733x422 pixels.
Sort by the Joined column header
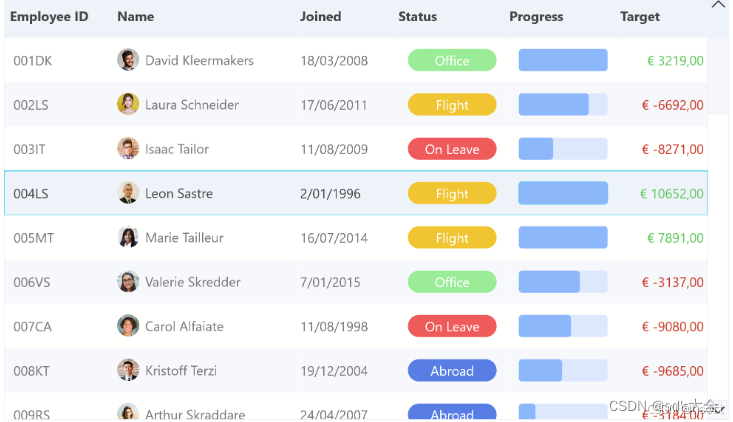click(x=321, y=17)
